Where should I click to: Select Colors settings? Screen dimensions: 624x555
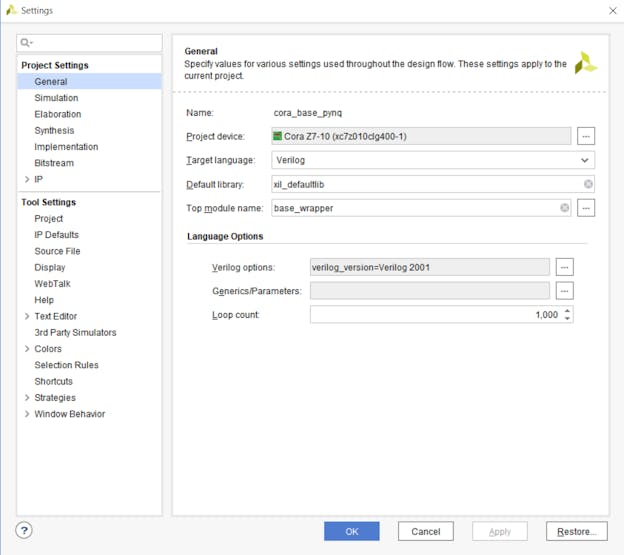48,349
